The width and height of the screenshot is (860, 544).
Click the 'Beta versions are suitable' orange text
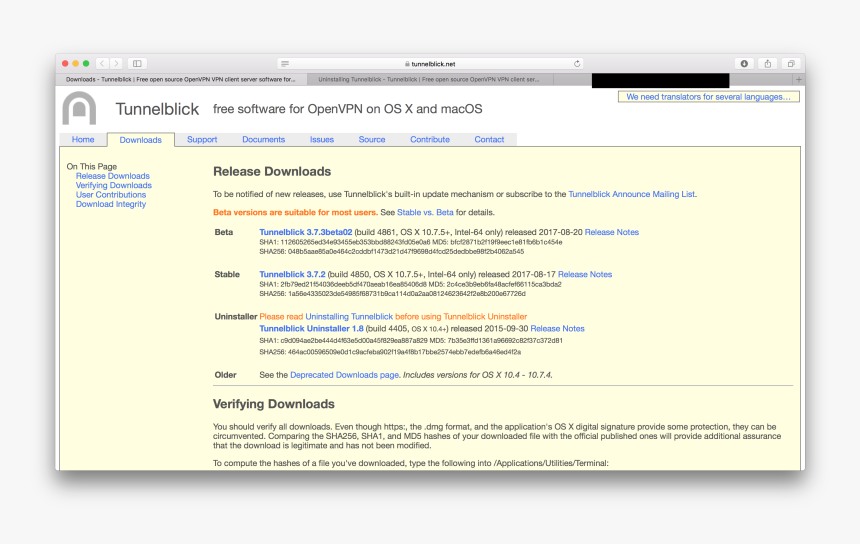click(x=295, y=212)
